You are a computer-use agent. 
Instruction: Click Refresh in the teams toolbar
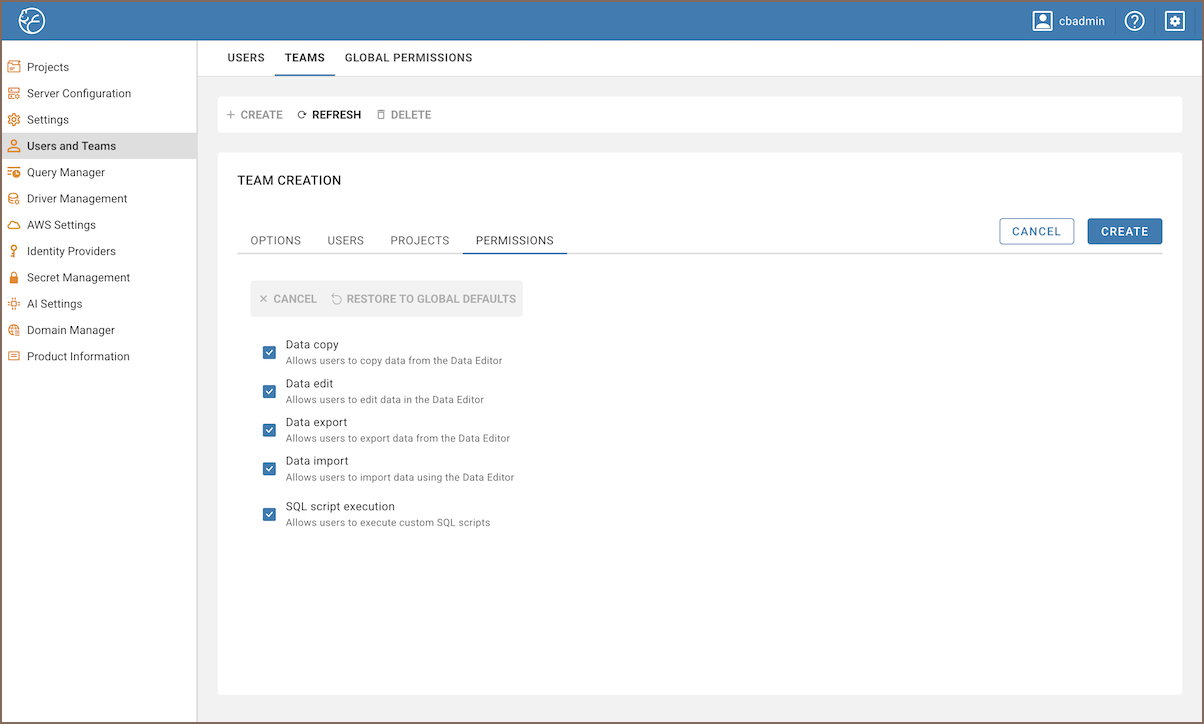(x=329, y=115)
